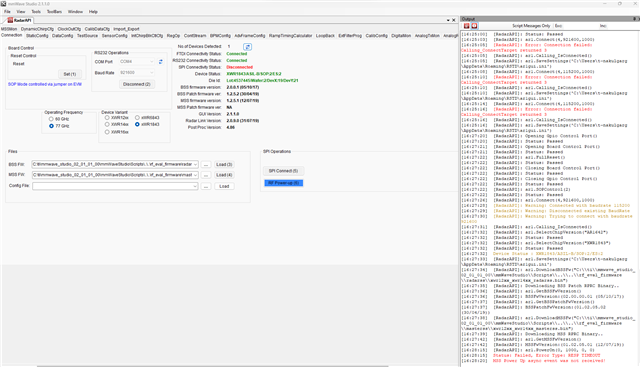Refresh the number of devices detected
The width and height of the screenshot is (640, 367).
click(247, 47)
